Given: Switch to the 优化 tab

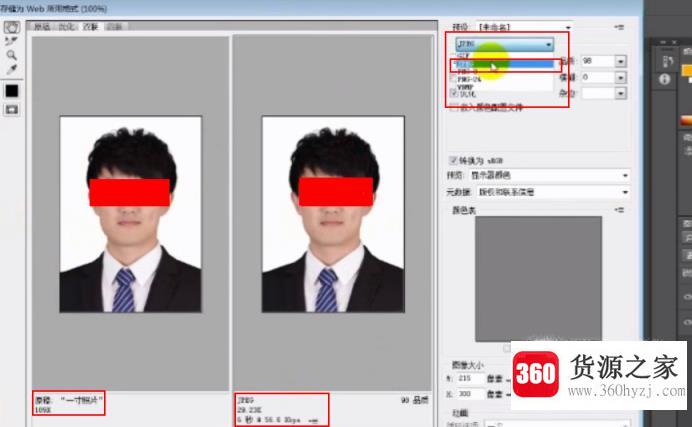Looking at the screenshot, I should pyautogui.click(x=67, y=27).
